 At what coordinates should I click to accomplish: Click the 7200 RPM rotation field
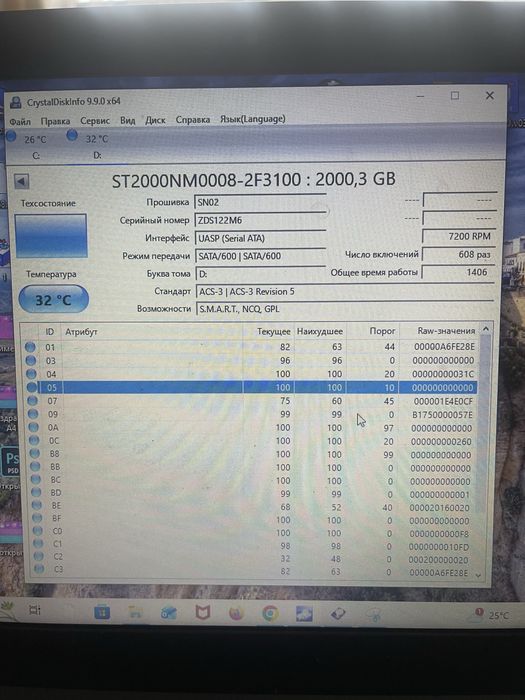tap(459, 236)
